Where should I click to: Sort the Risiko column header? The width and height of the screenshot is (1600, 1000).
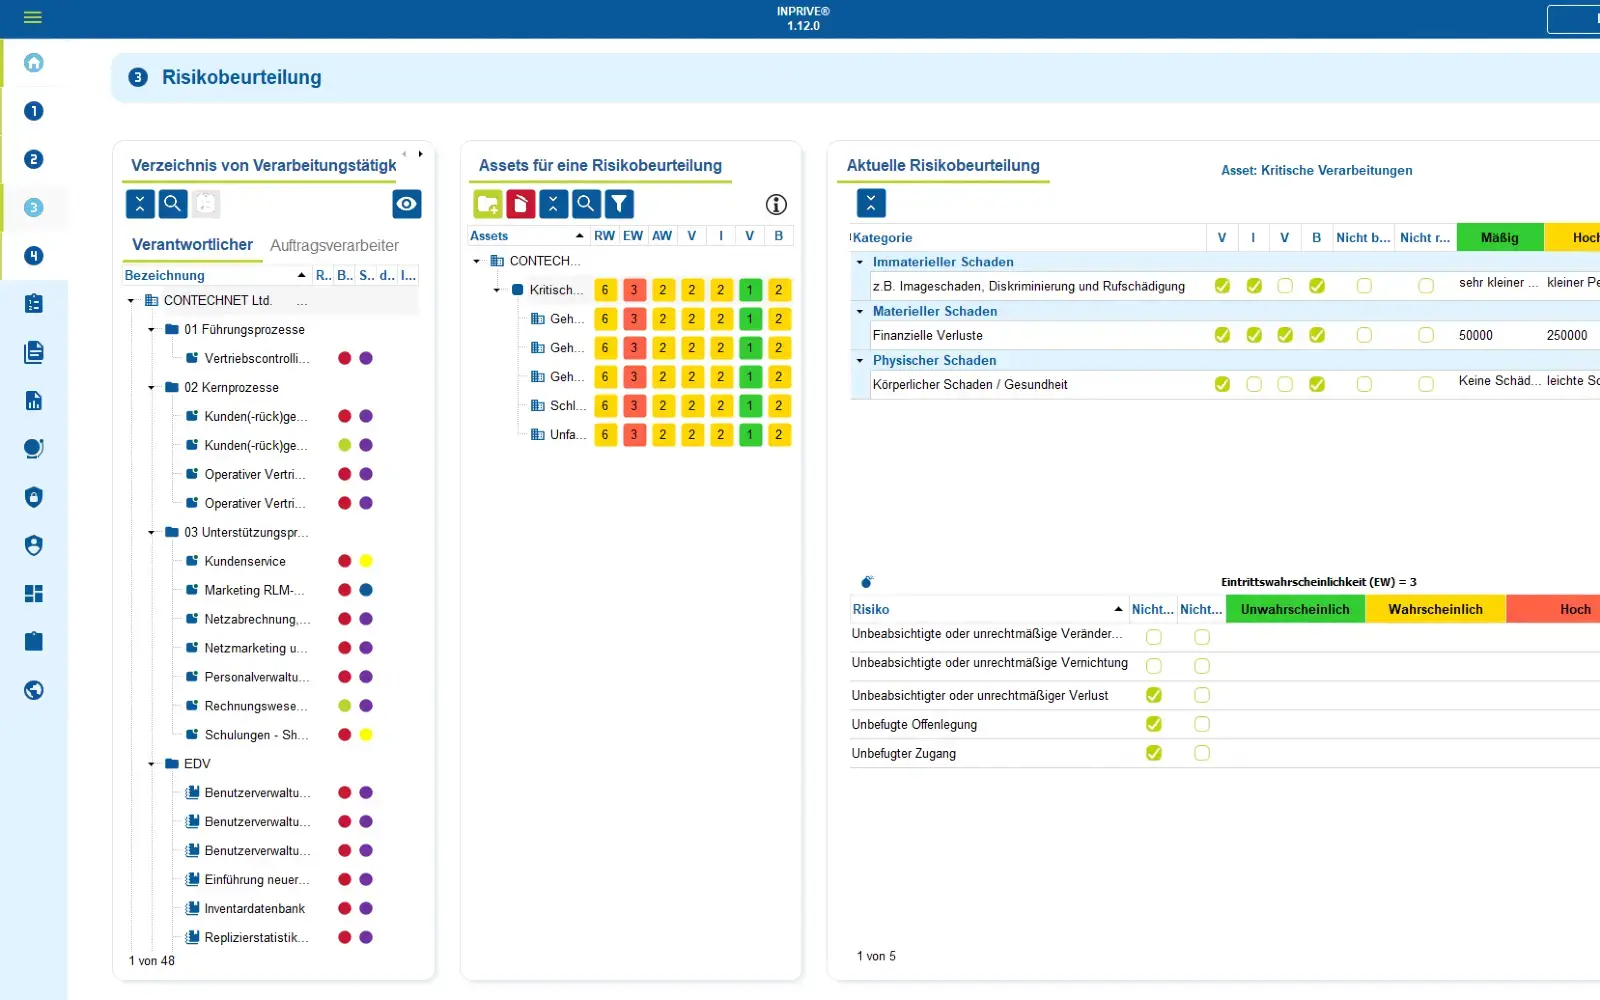871,609
